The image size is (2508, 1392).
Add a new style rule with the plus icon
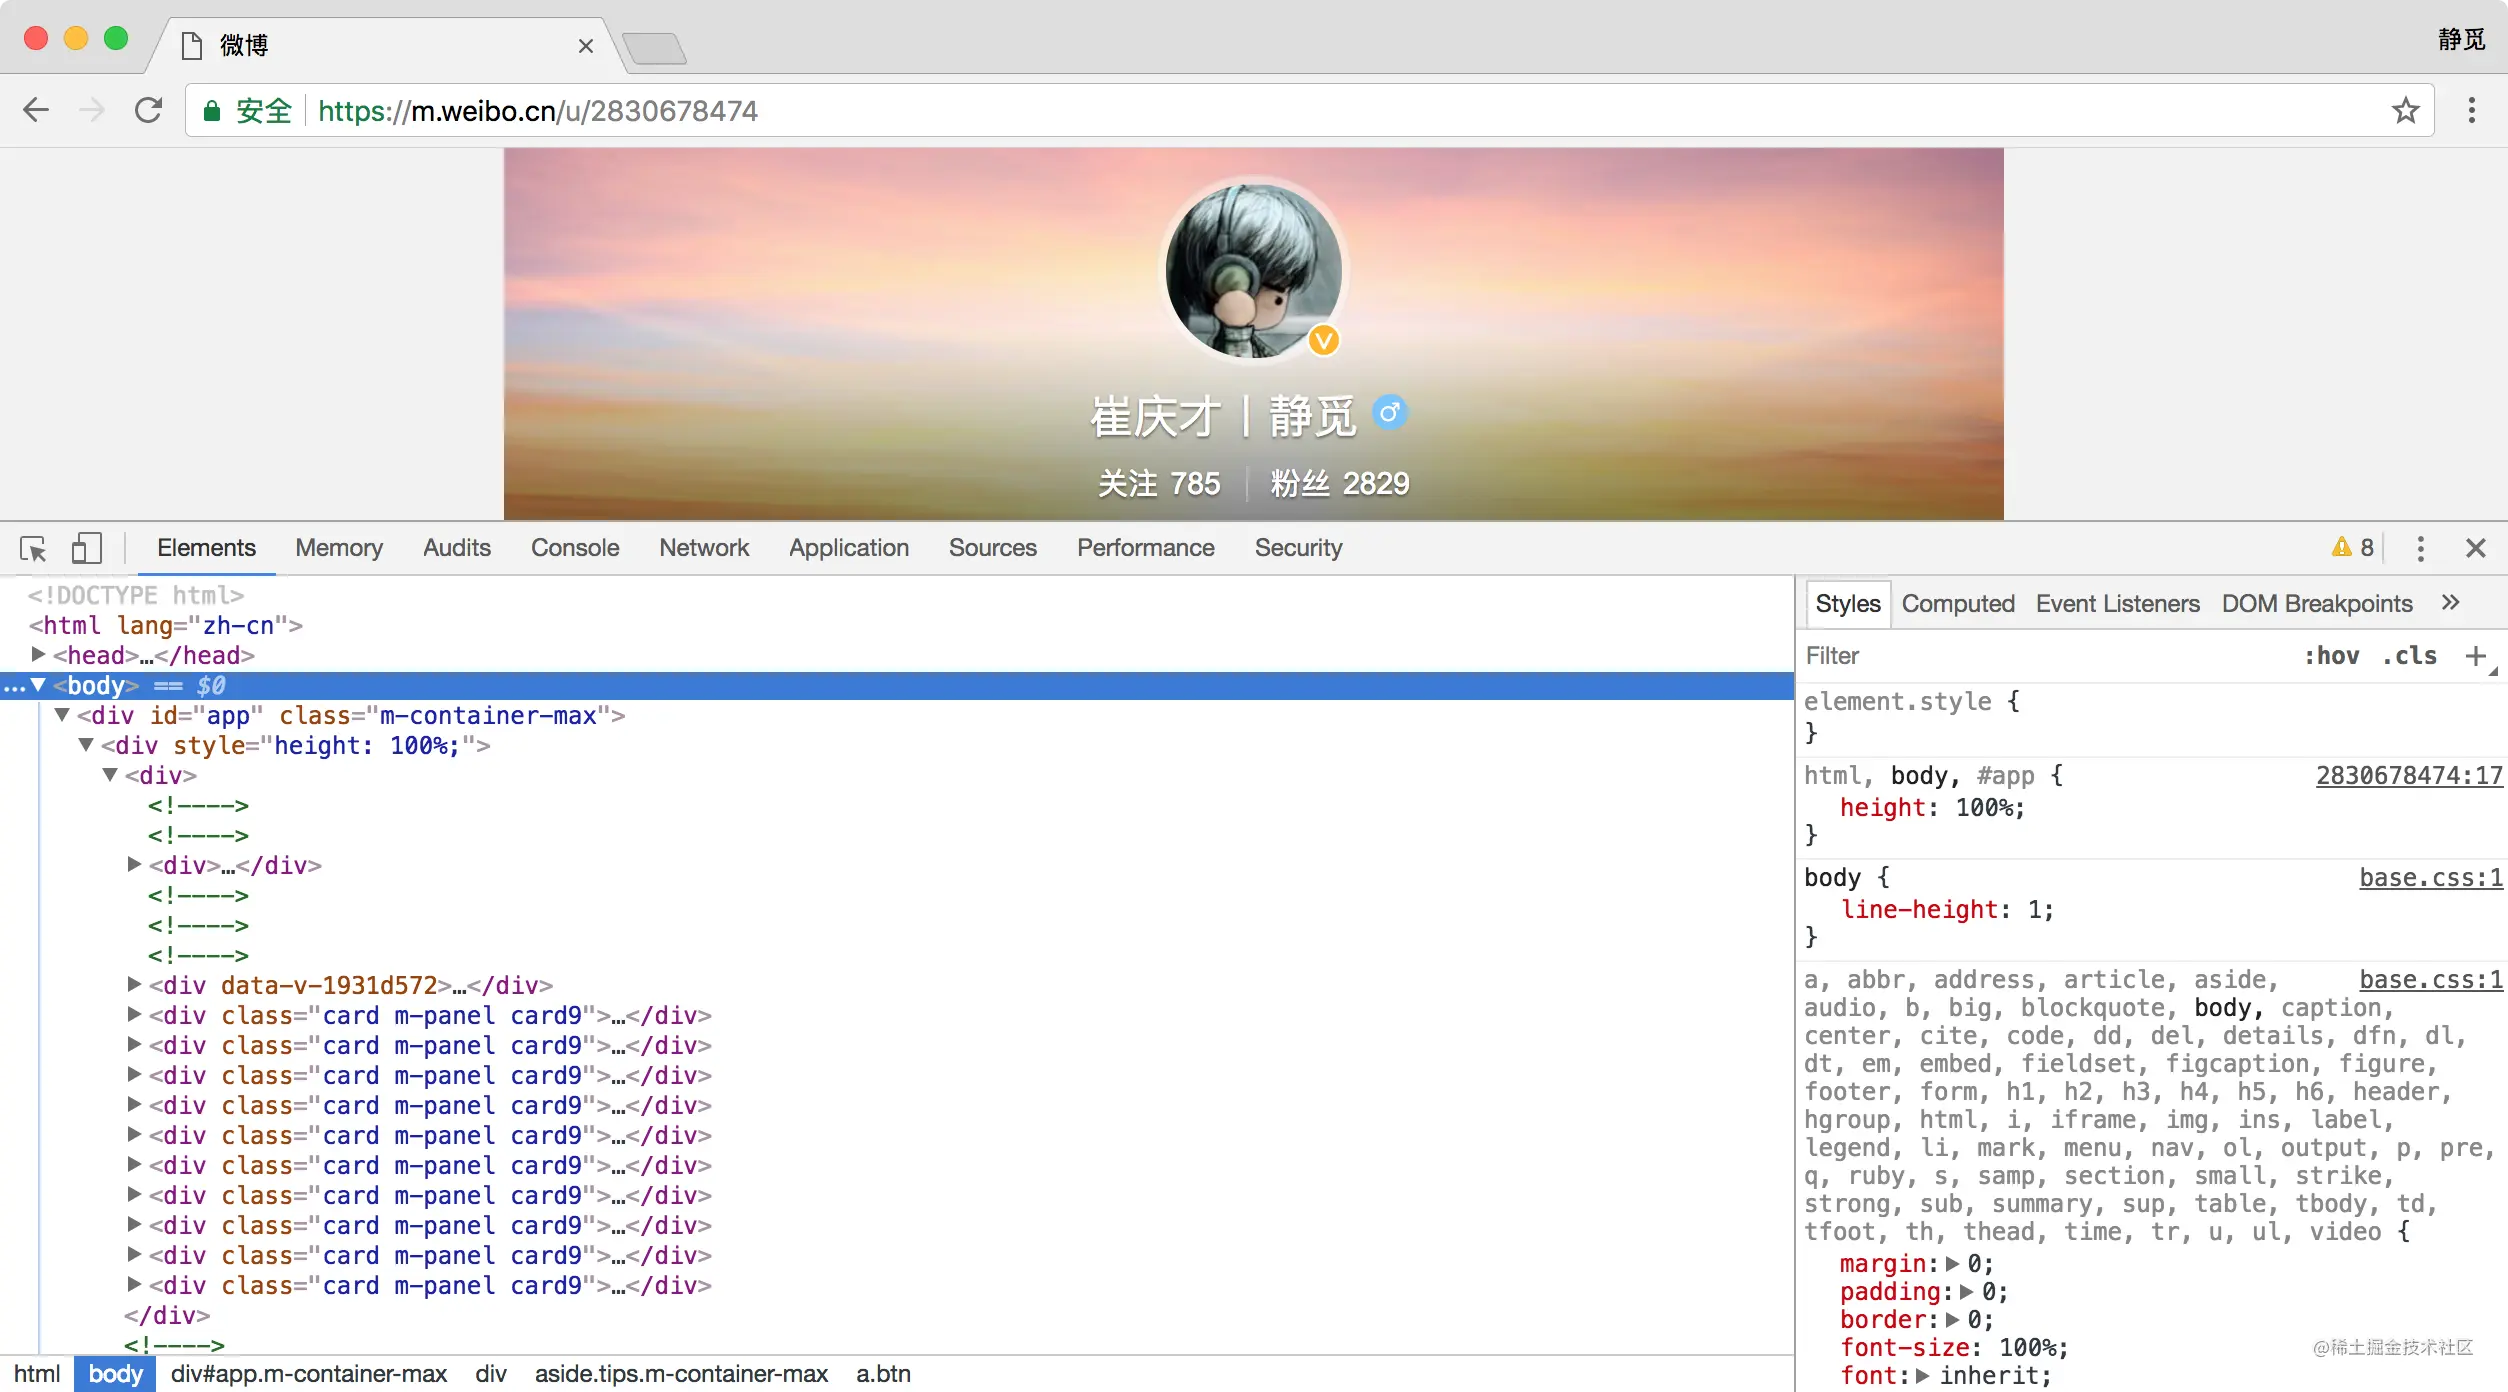point(2476,656)
